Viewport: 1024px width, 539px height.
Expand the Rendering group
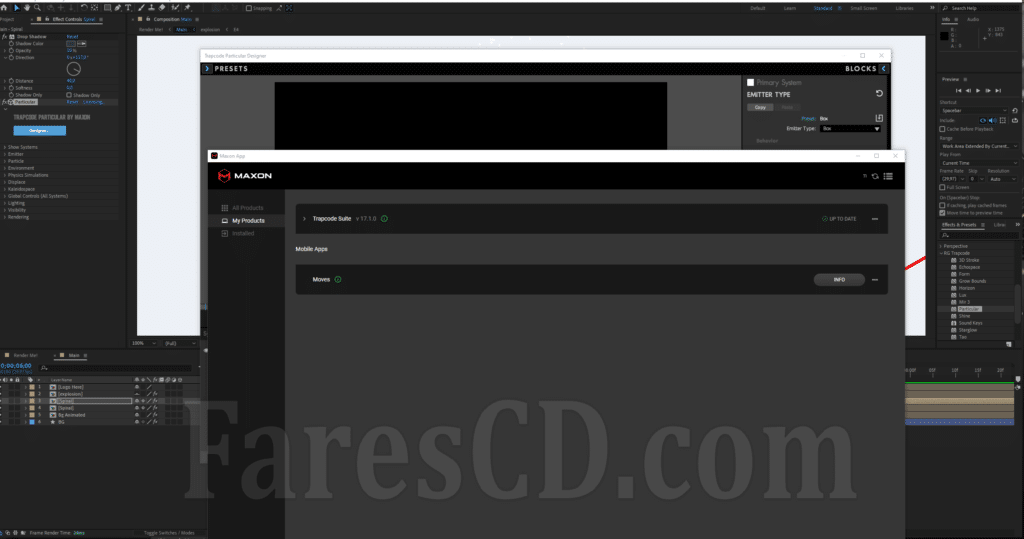(x=5, y=217)
